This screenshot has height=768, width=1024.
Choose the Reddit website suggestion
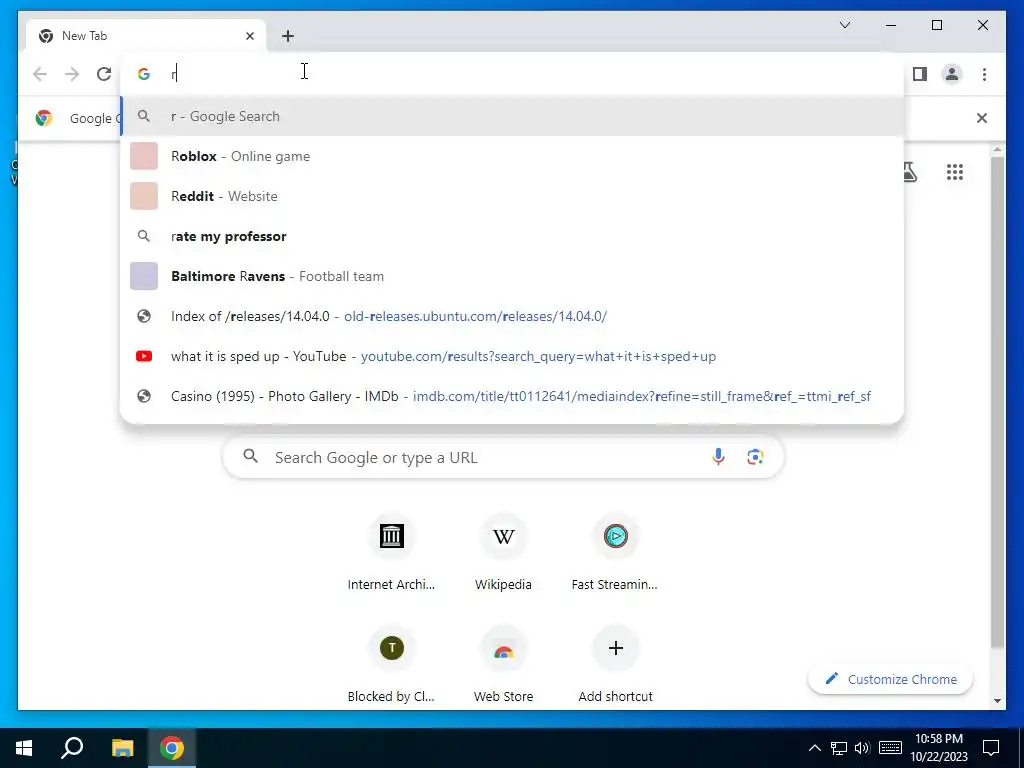[x=512, y=196]
